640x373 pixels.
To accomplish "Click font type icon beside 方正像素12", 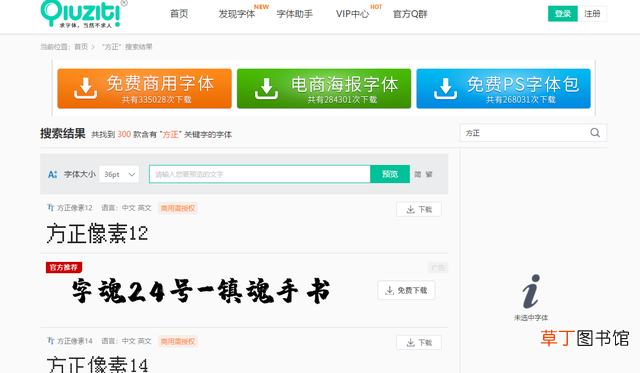I will coord(51,208).
